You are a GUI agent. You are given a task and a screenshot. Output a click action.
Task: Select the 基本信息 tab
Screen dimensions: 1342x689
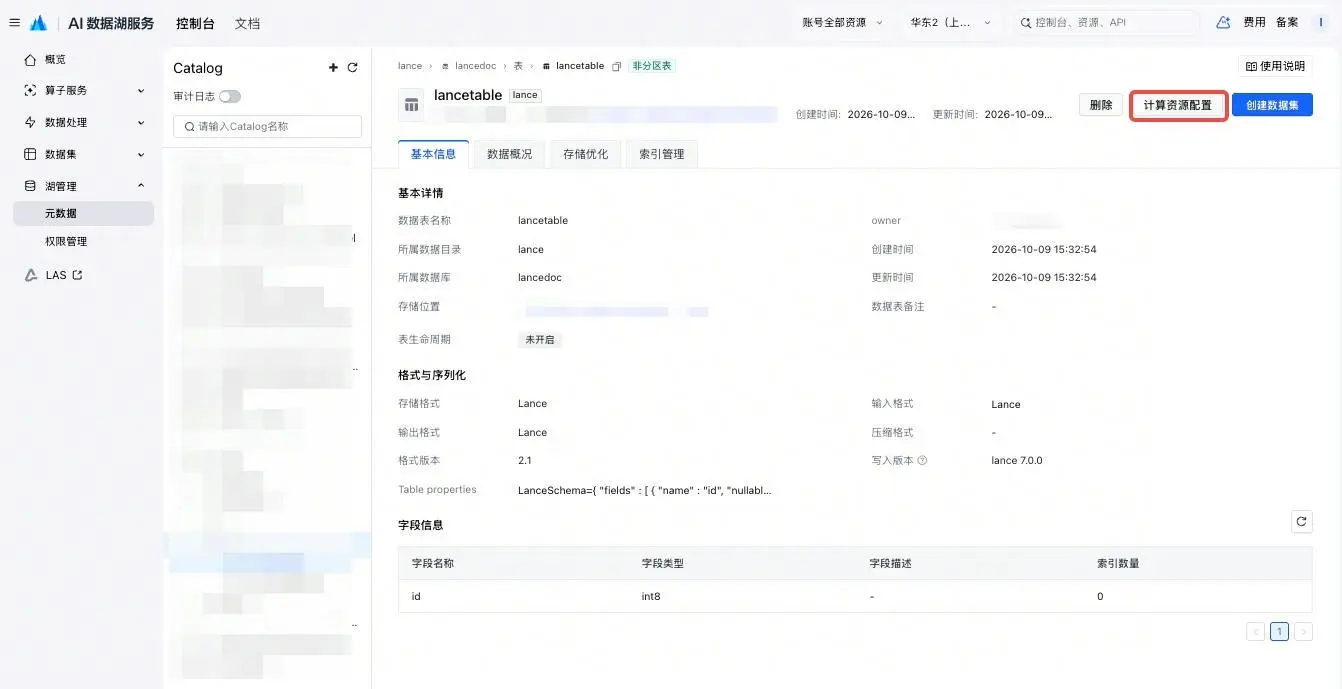point(433,154)
